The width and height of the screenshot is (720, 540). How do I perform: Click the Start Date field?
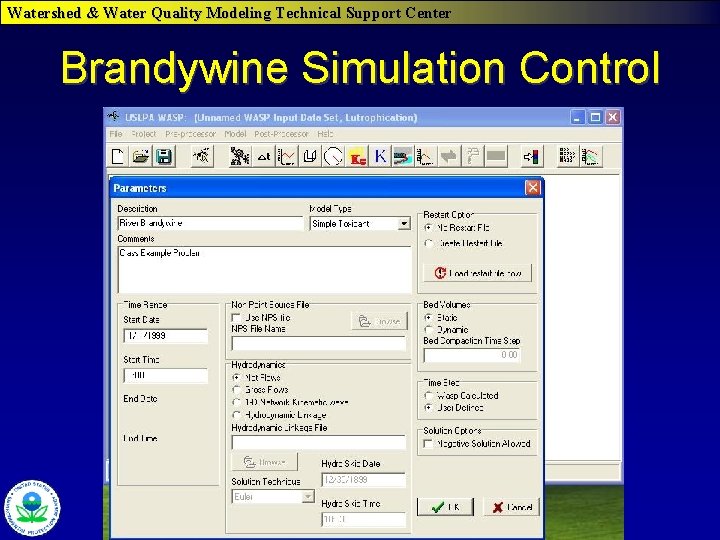pyautogui.click(x=165, y=336)
